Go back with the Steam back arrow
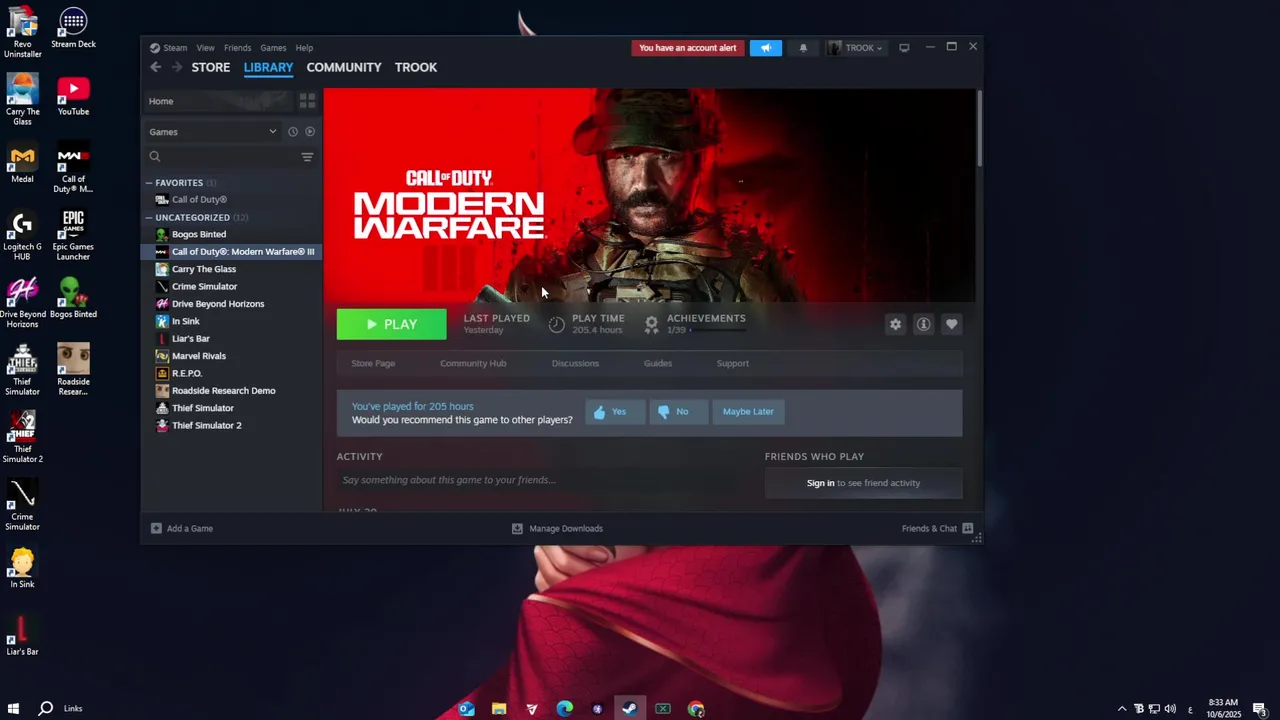 tap(155, 67)
